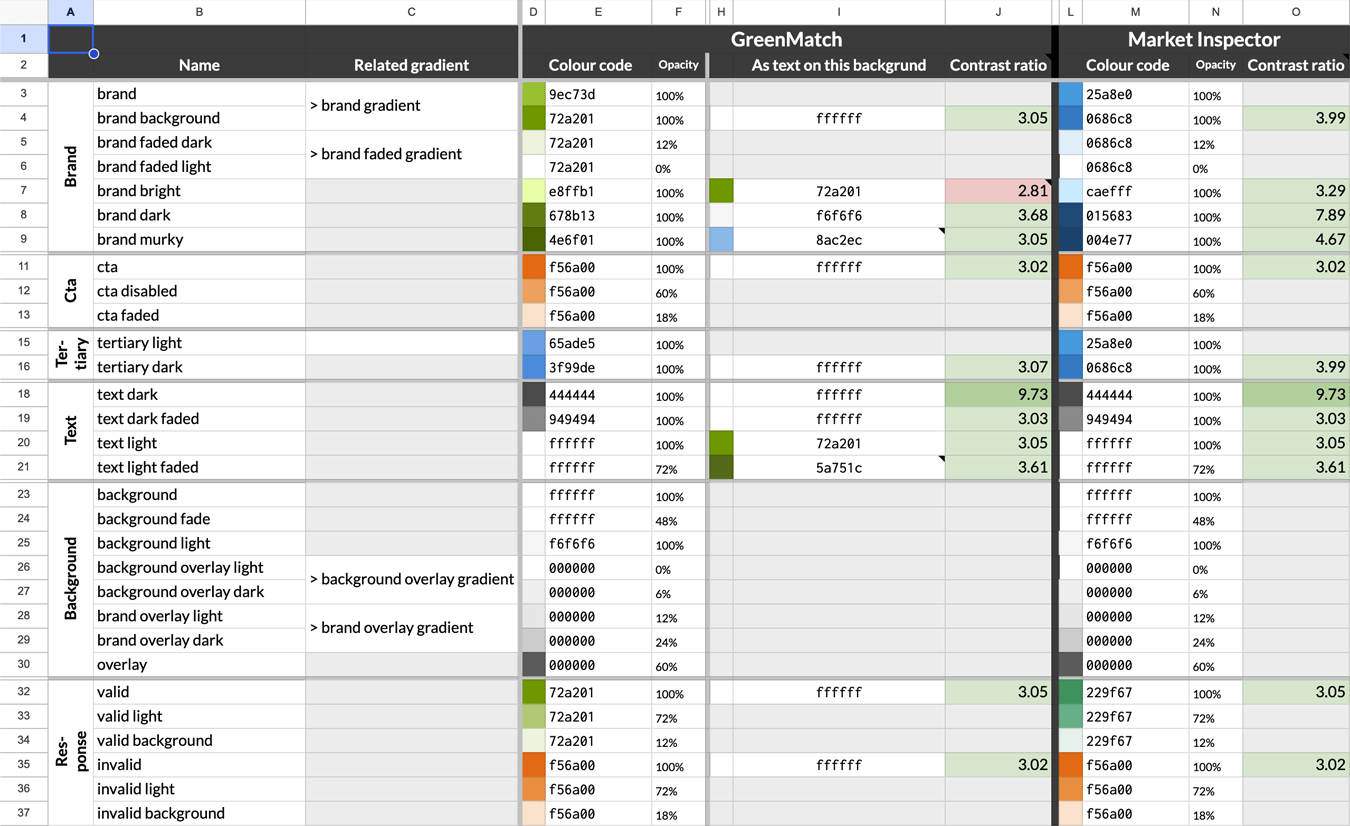Select the 'invalid background' name cell
The width and height of the screenshot is (1350, 826).
pos(199,814)
